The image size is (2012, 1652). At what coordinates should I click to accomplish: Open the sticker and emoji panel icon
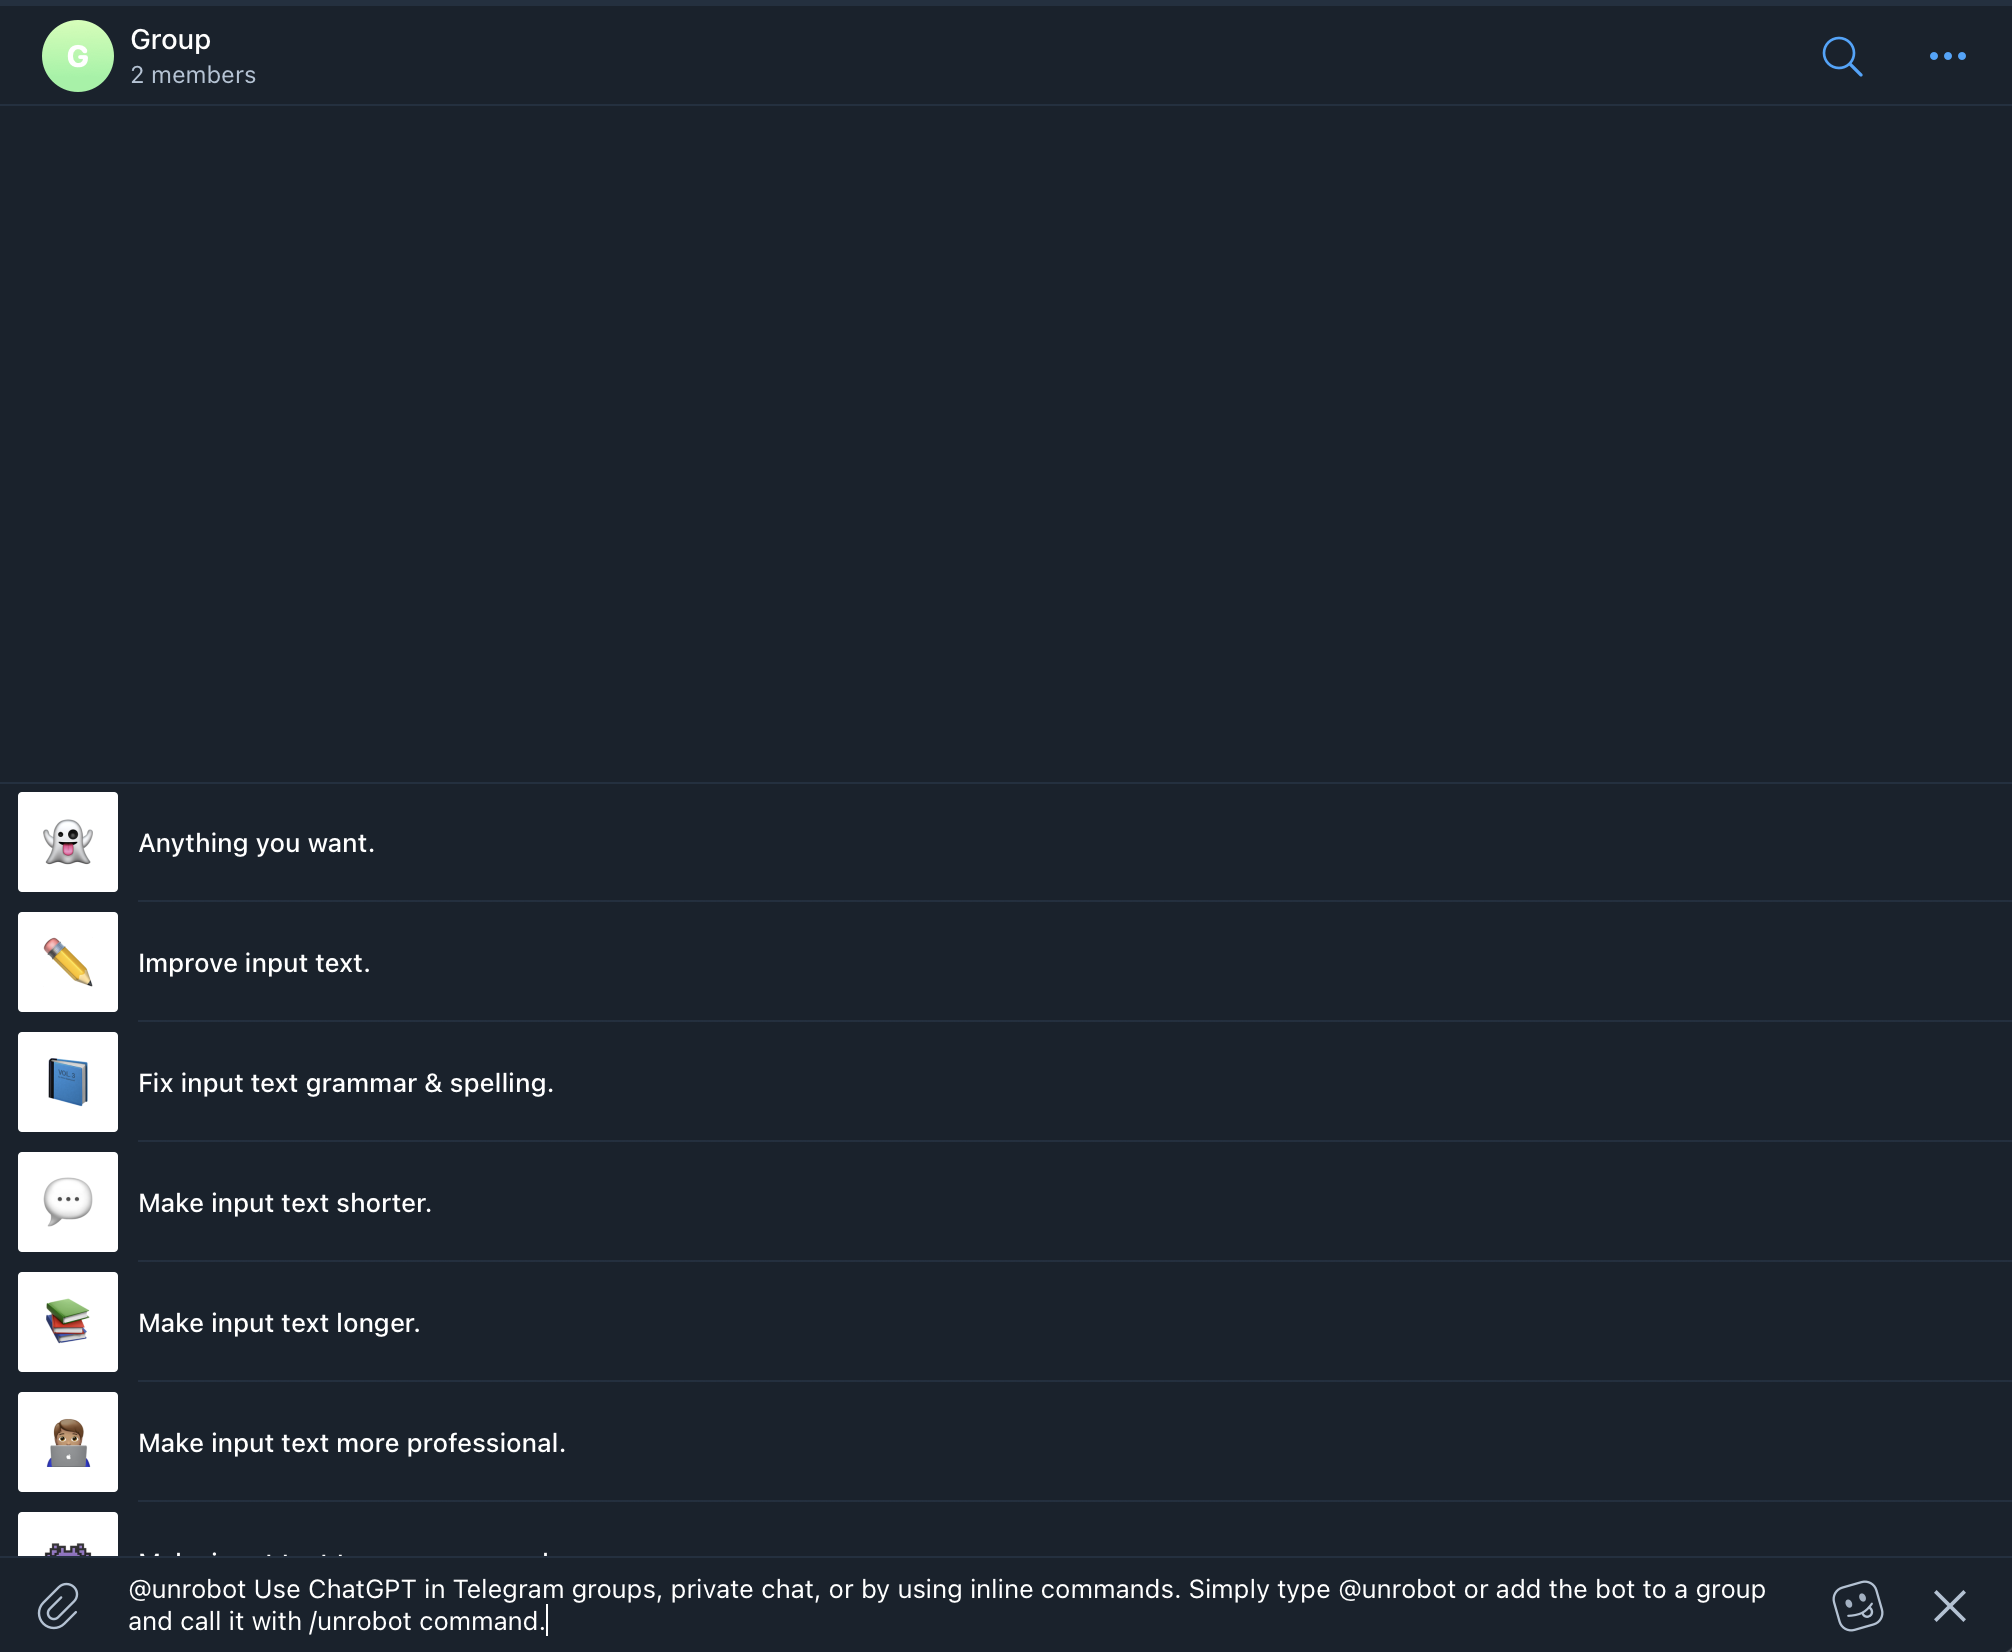tap(1857, 1606)
